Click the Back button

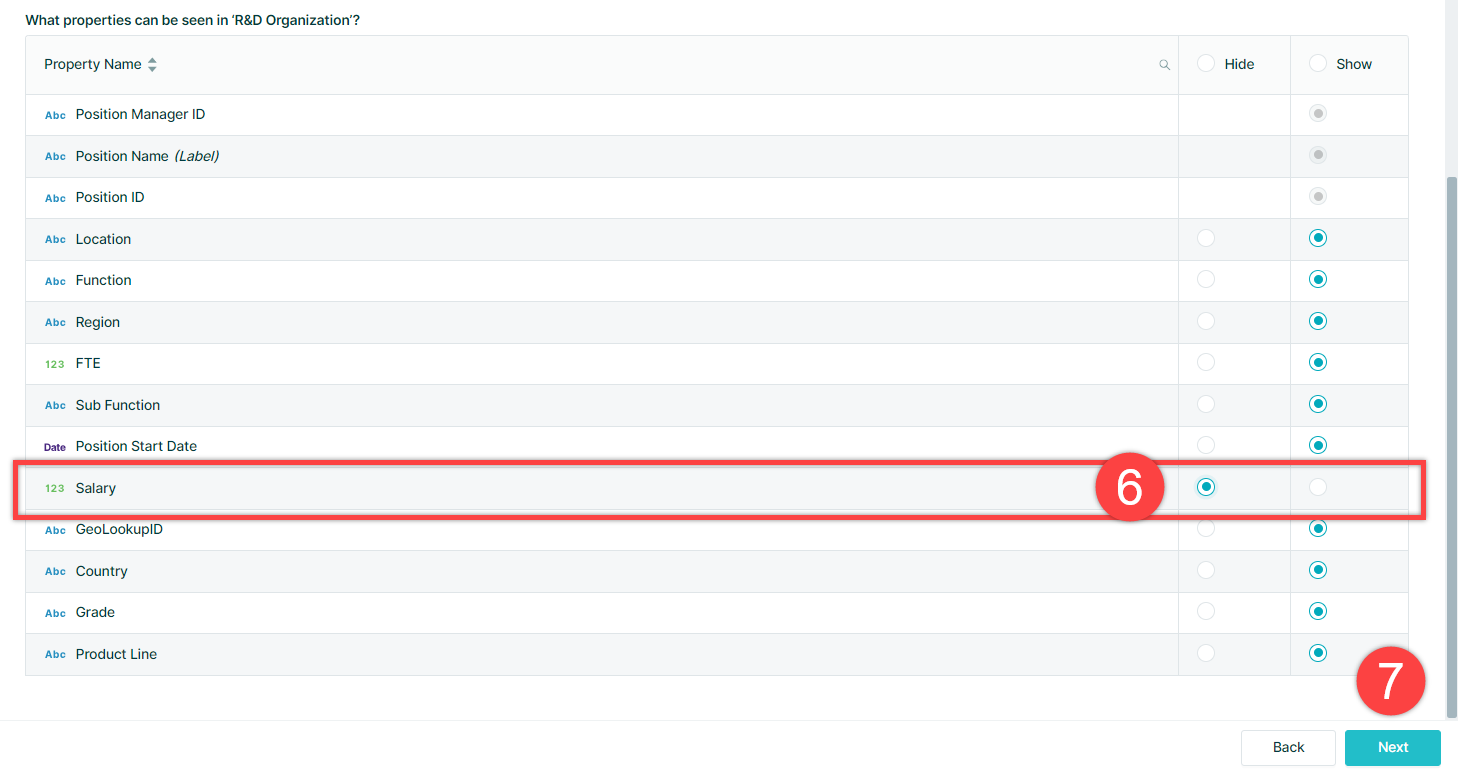[x=1288, y=747]
